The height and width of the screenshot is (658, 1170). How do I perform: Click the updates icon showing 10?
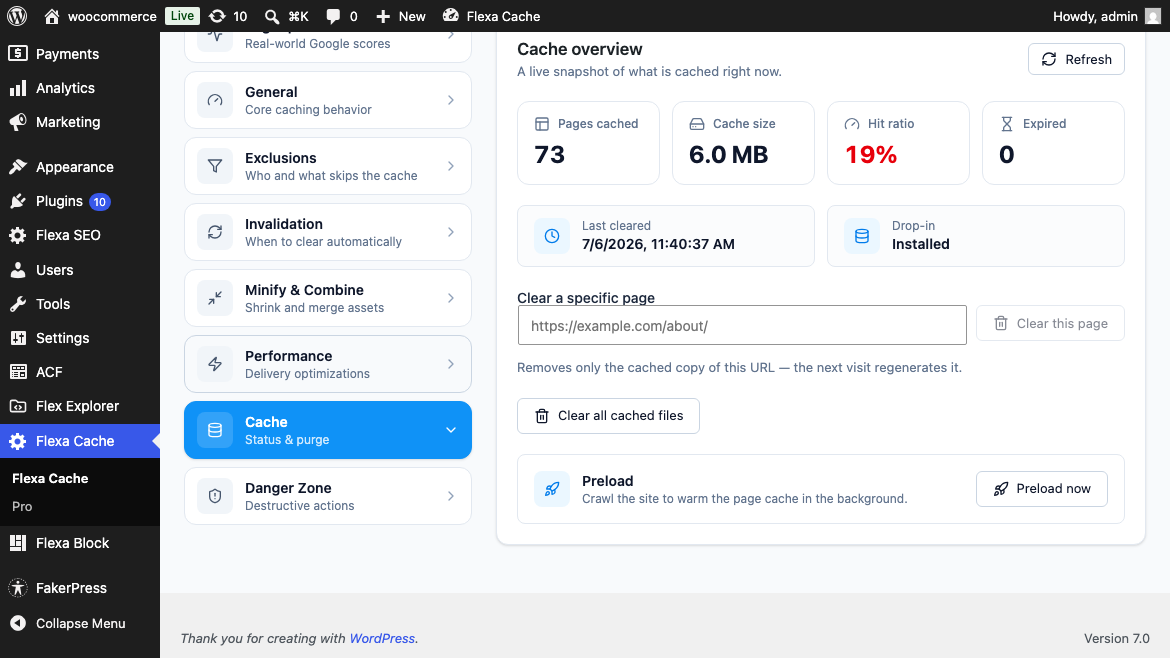click(217, 16)
